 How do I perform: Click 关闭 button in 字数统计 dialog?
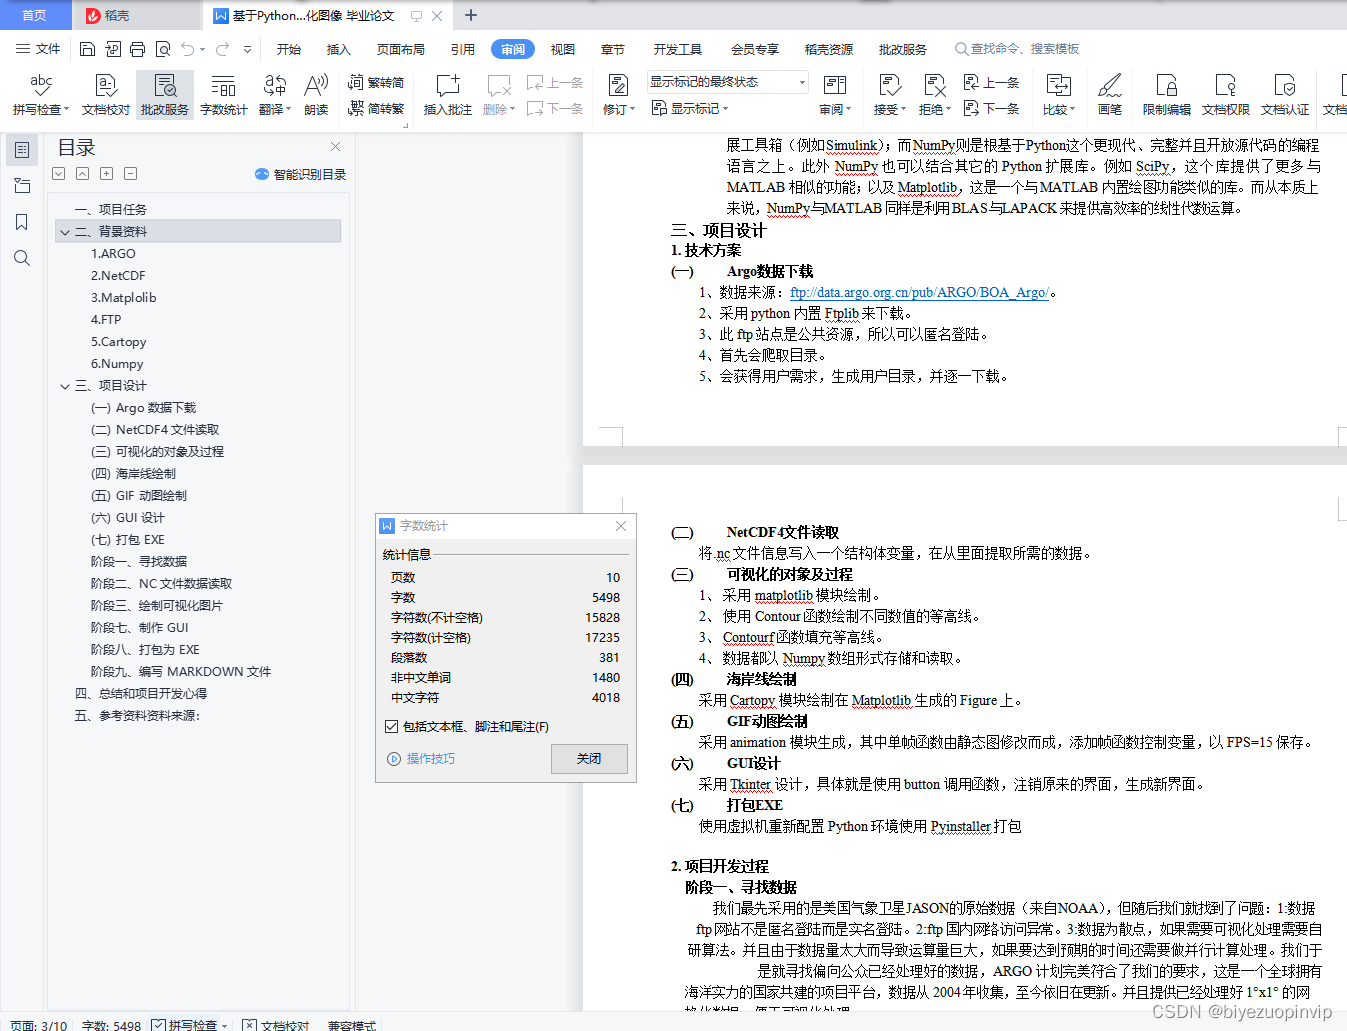[589, 759]
